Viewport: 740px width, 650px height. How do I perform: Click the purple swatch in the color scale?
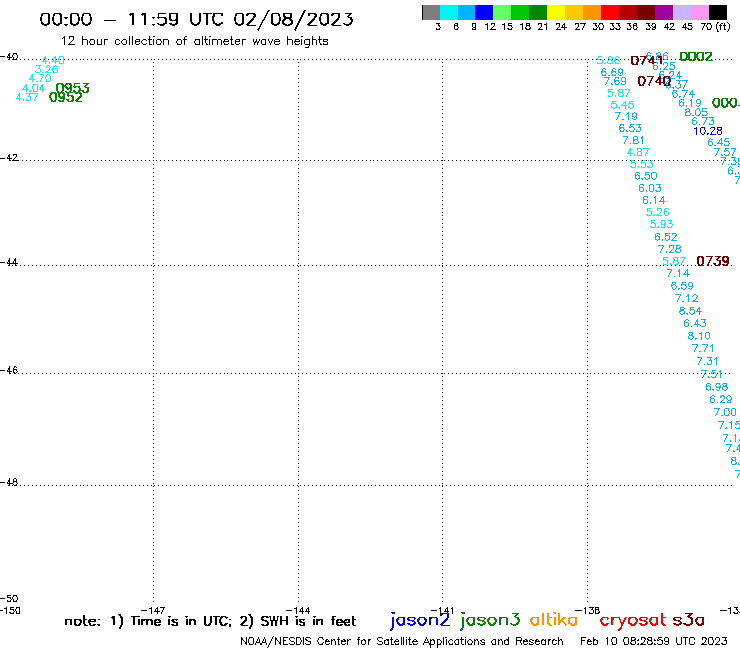[664, 12]
